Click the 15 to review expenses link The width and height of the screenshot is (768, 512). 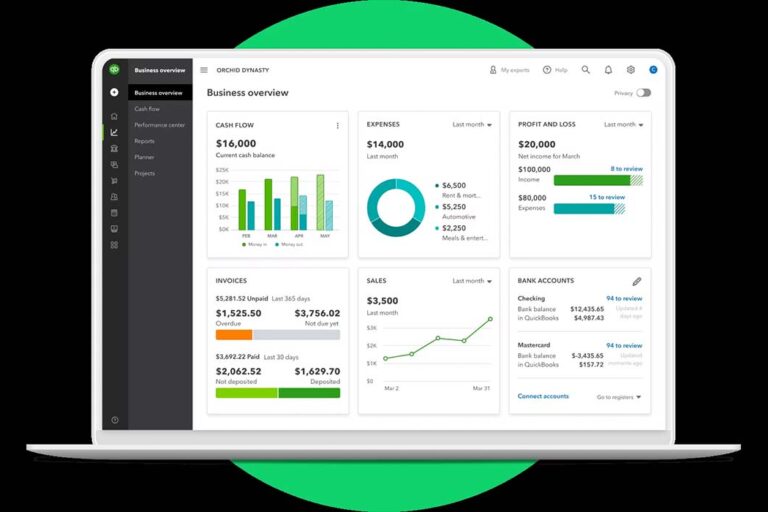pos(607,197)
